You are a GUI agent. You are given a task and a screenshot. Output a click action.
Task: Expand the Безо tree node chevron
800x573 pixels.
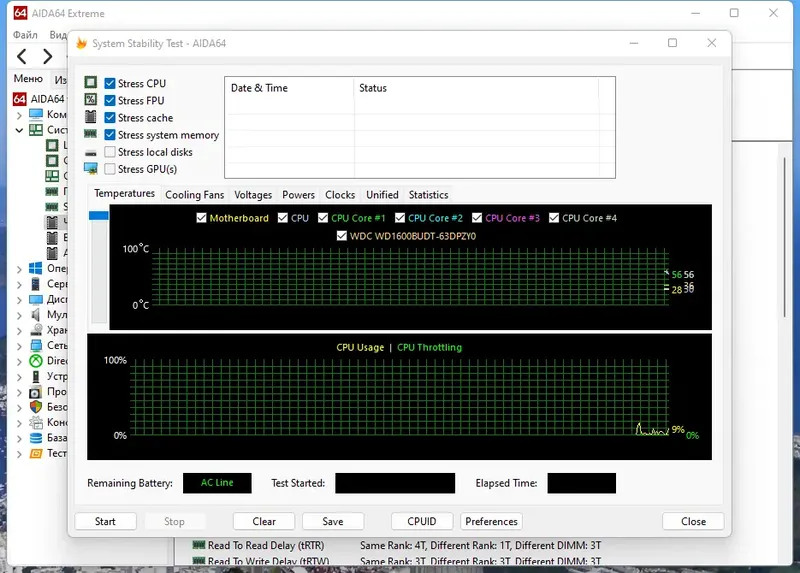19,408
